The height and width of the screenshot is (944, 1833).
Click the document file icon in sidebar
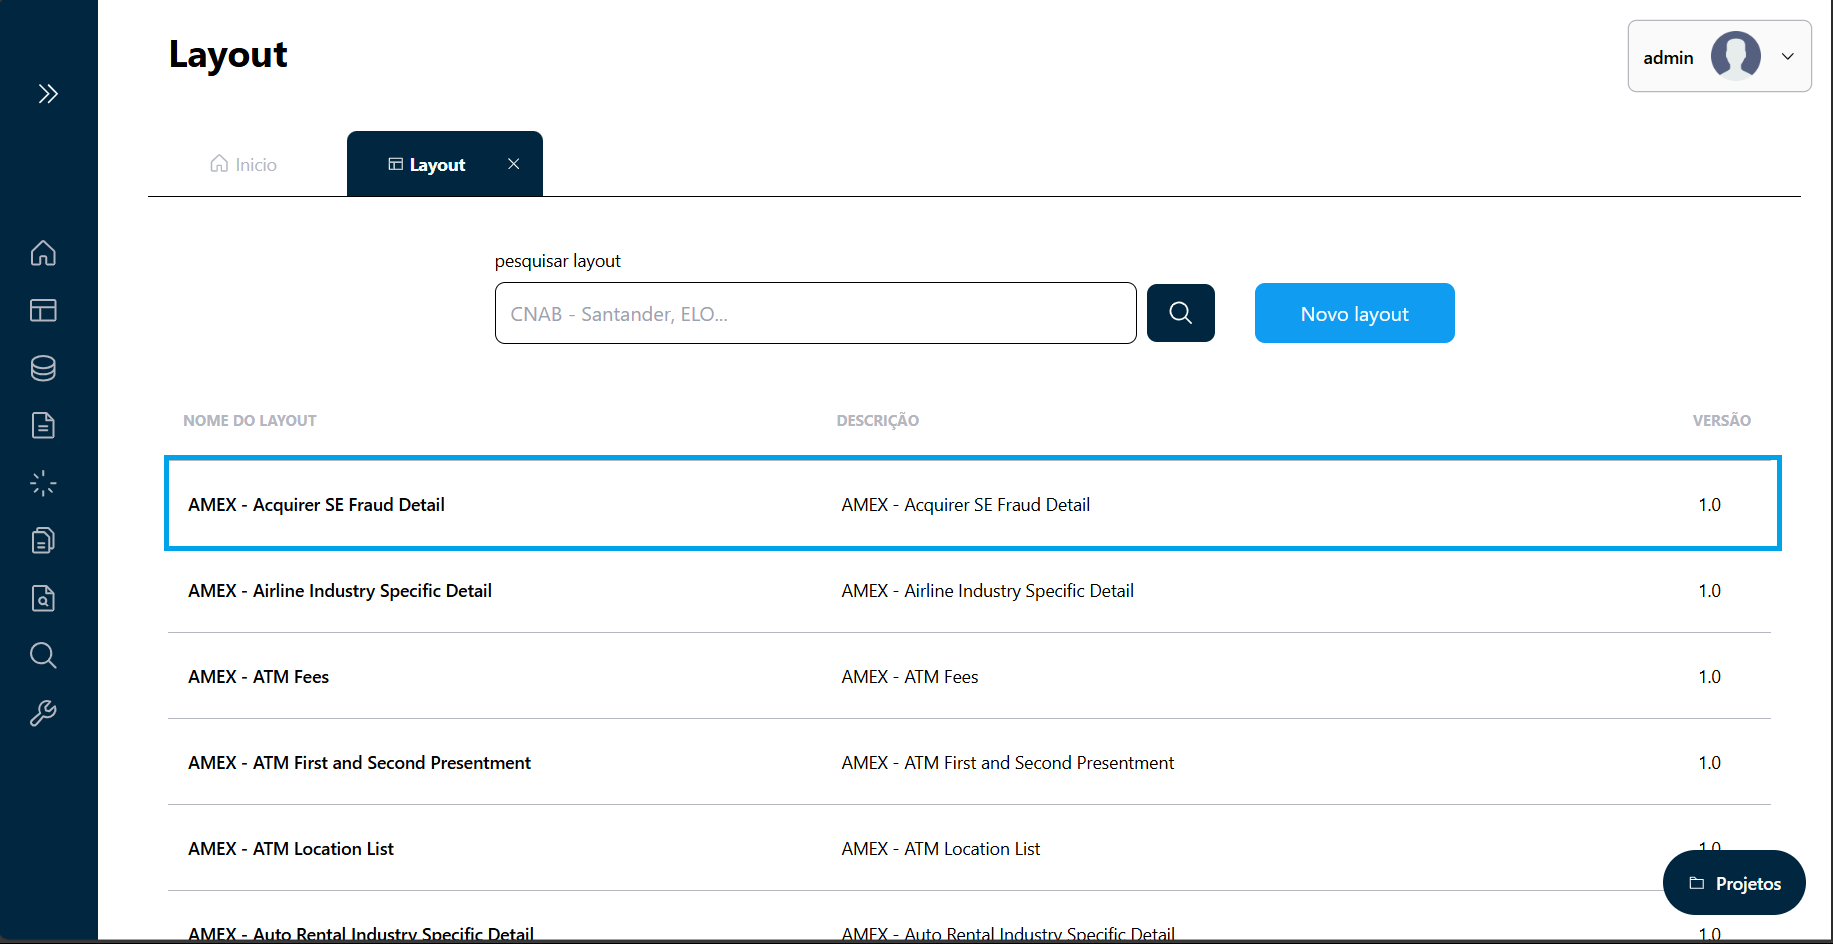tap(43, 426)
